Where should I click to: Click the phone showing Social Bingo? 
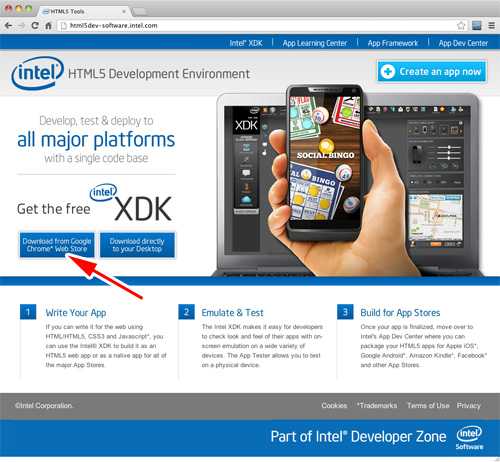(325, 162)
